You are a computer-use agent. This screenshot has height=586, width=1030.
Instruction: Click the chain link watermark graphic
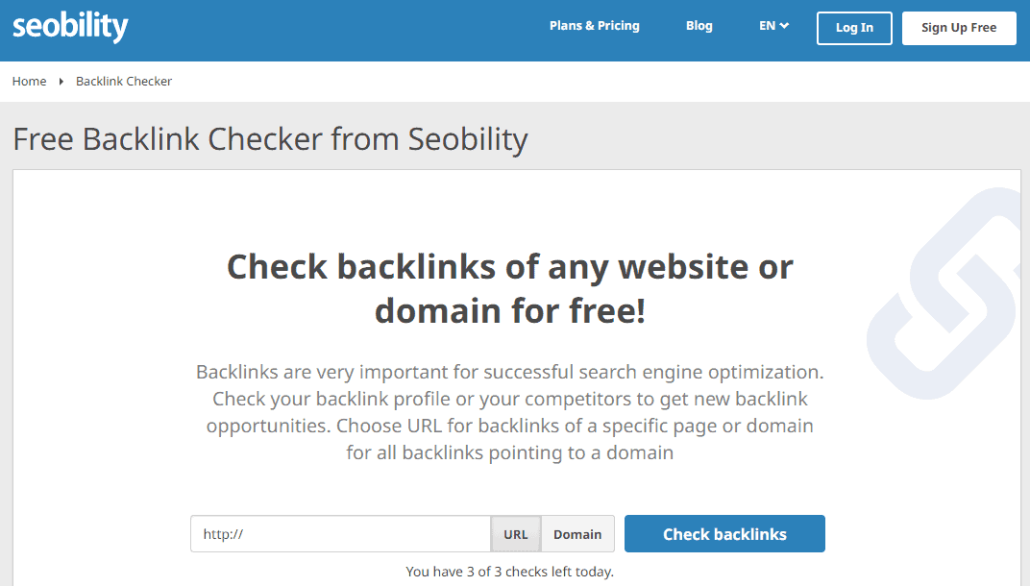(945, 294)
